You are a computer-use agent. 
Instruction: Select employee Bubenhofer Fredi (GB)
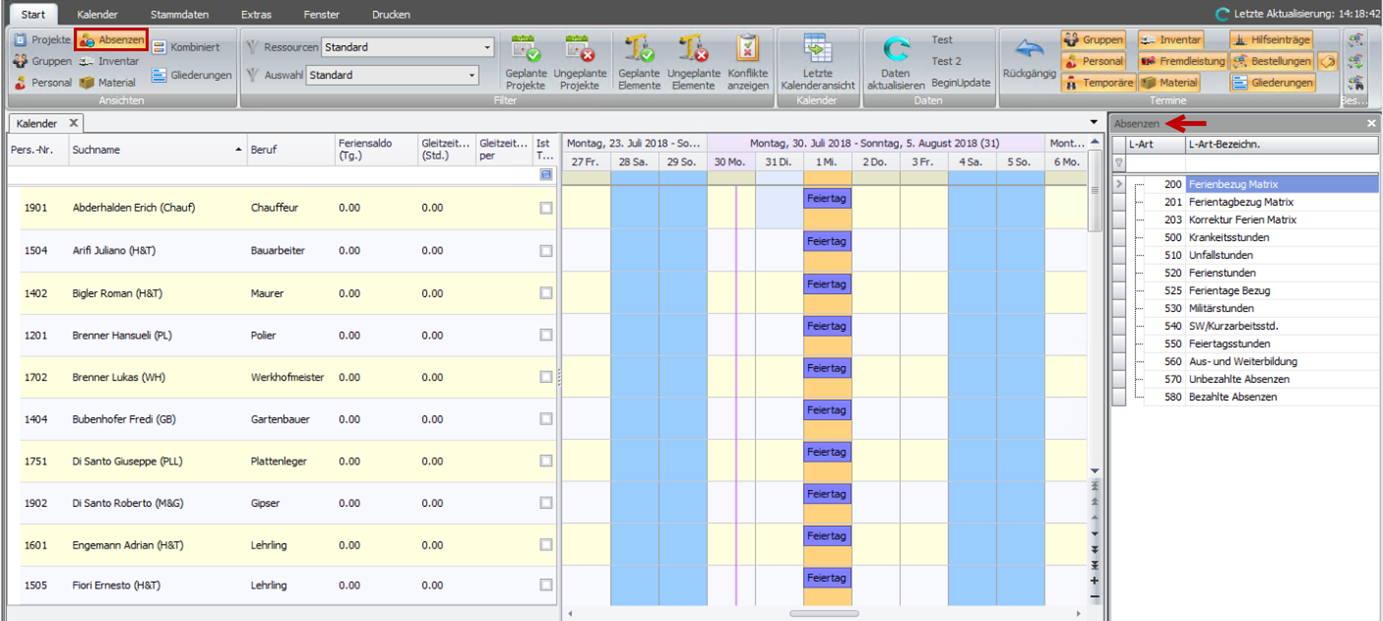tap(124, 420)
